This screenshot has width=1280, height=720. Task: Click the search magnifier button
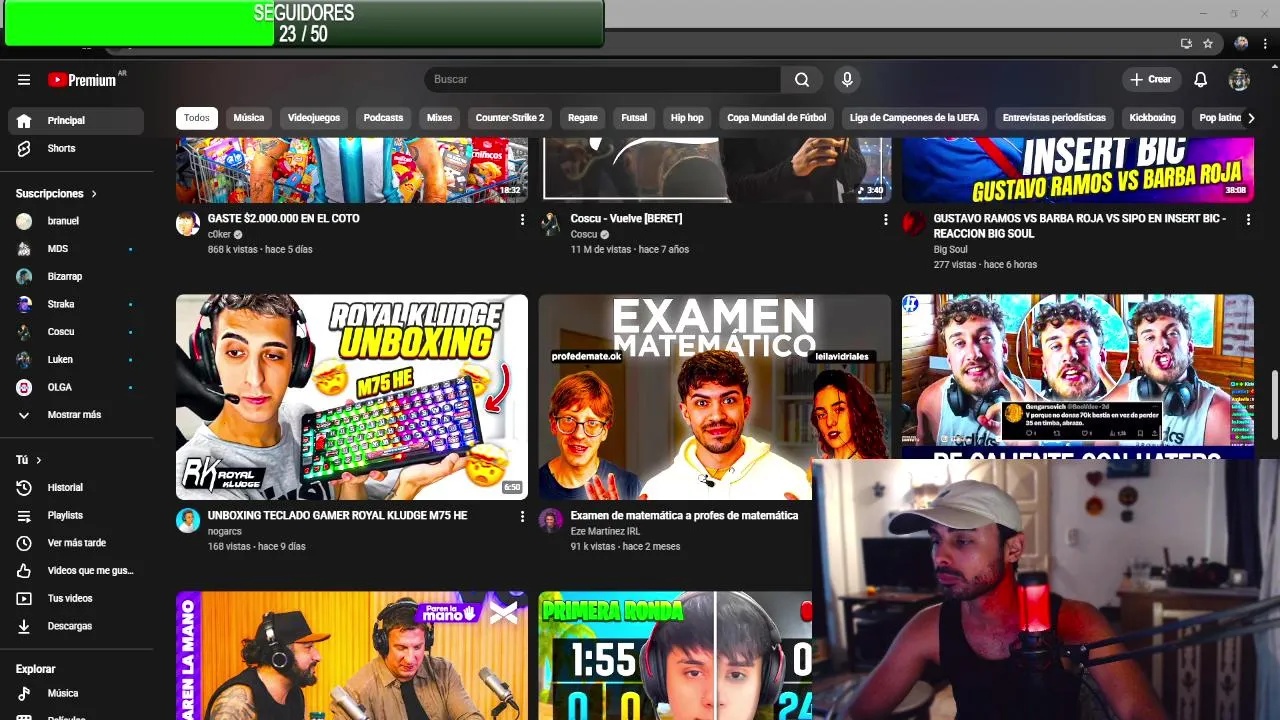[802, 79]
